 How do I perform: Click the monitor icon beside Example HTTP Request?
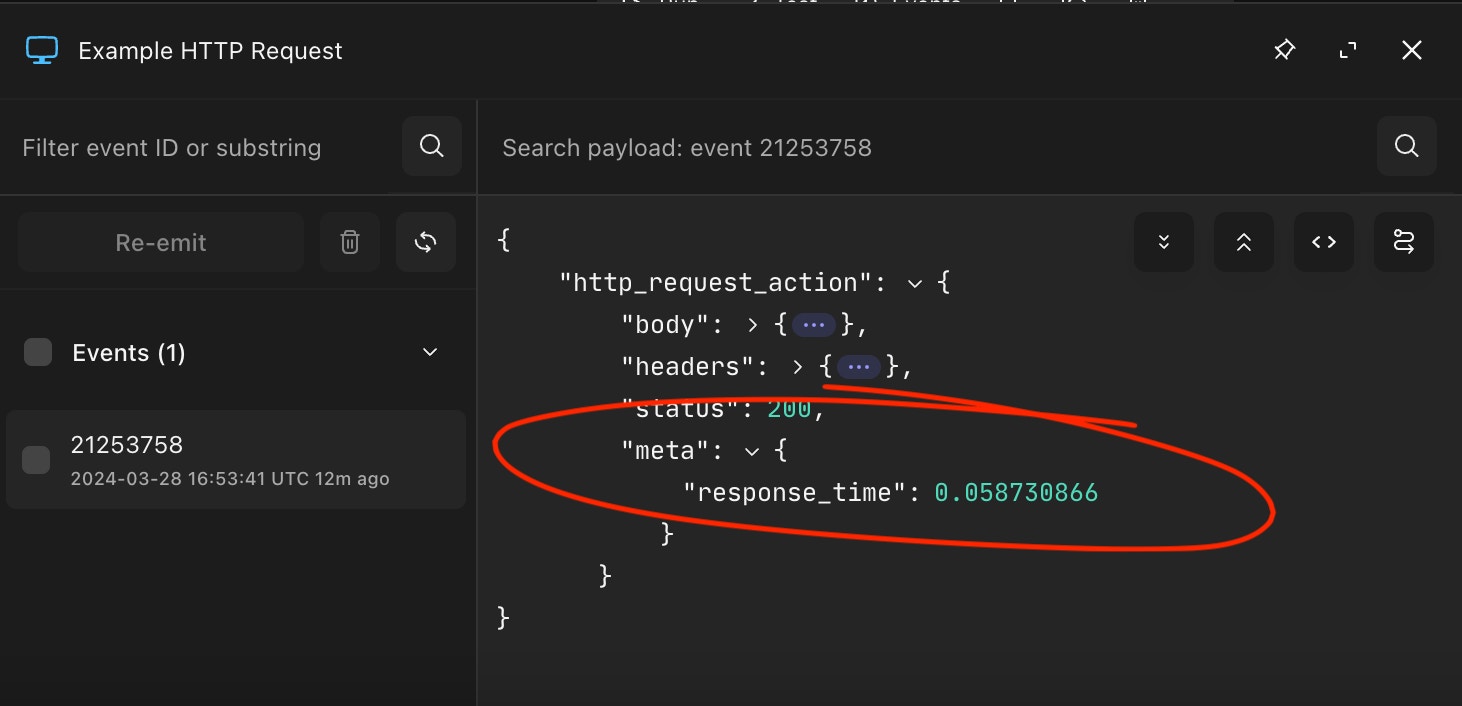tap(41, 50)
